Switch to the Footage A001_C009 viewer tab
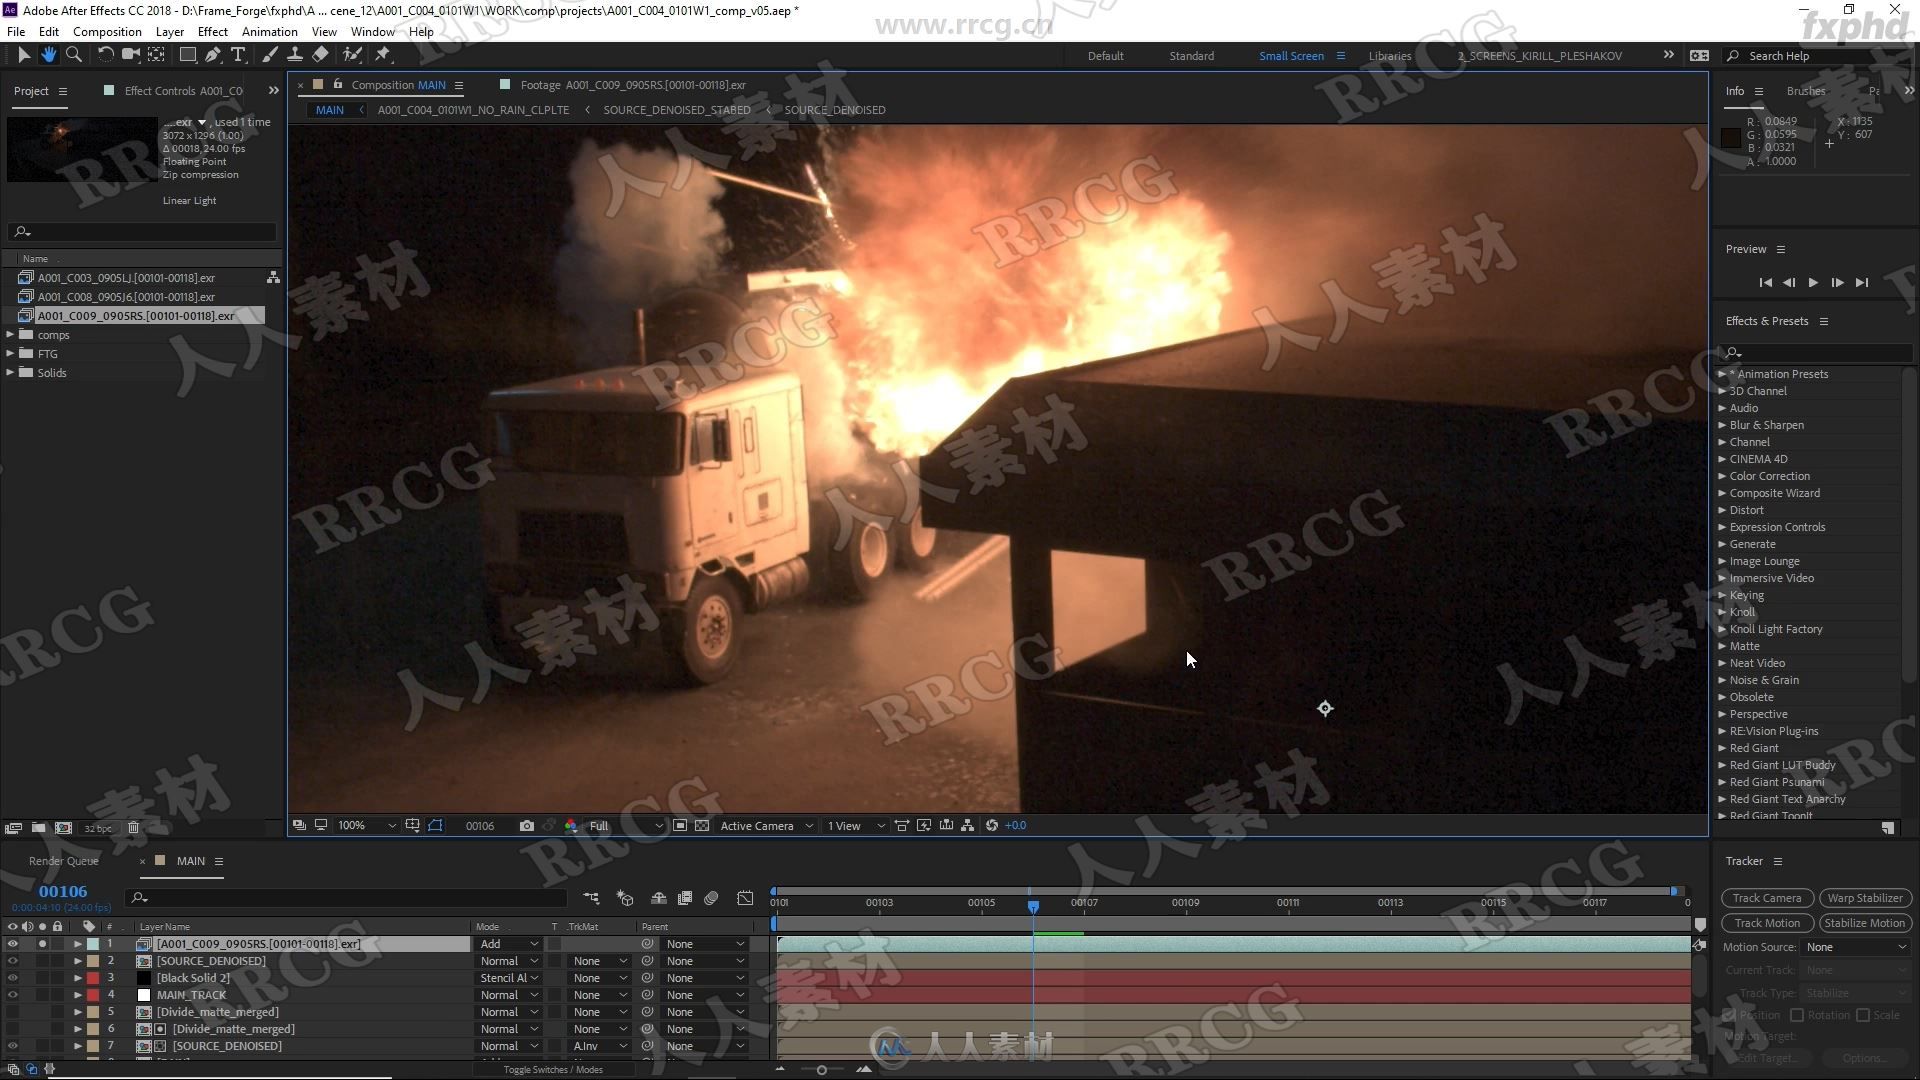The height and width of the screenshot is (1080, 1920). click(633, 85)
